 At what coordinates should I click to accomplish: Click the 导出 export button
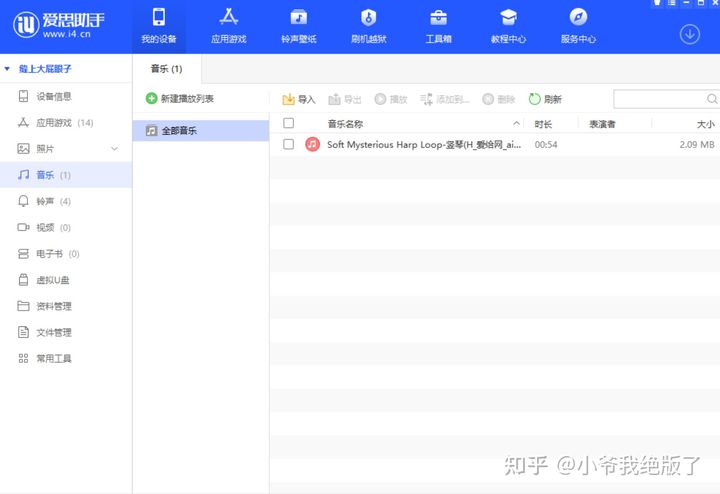coord(345,99)
